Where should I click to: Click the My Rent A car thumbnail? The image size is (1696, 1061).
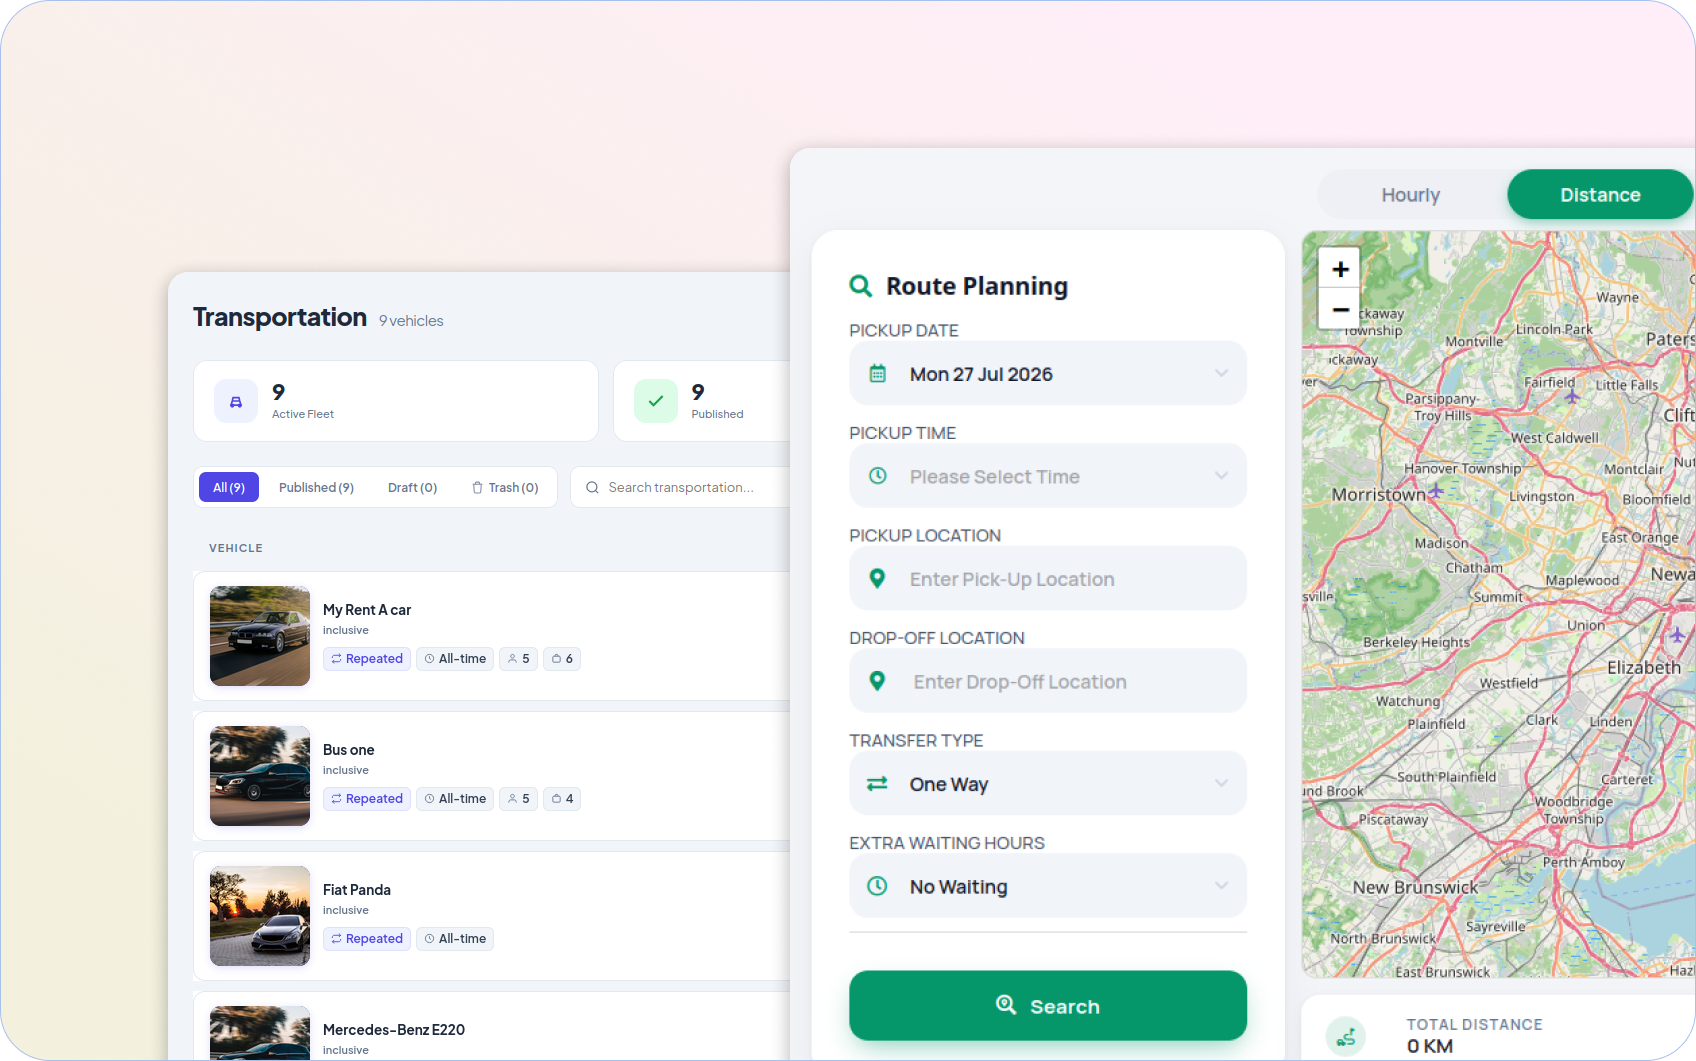[260, 636]
